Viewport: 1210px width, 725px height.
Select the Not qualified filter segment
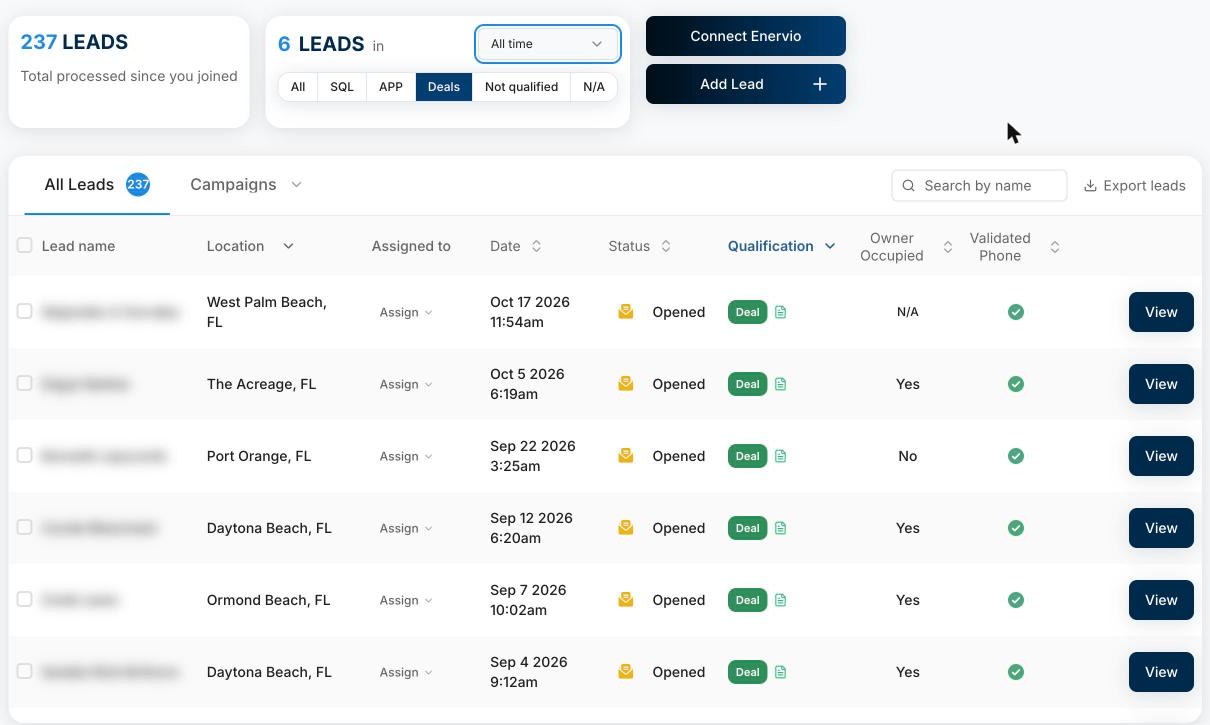click(521, 87)
